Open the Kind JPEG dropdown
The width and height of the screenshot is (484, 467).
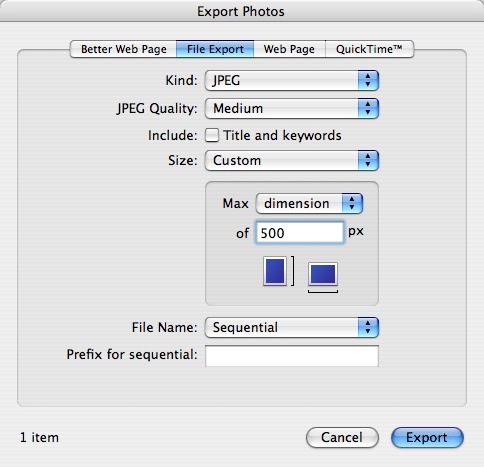pos(292,80)
